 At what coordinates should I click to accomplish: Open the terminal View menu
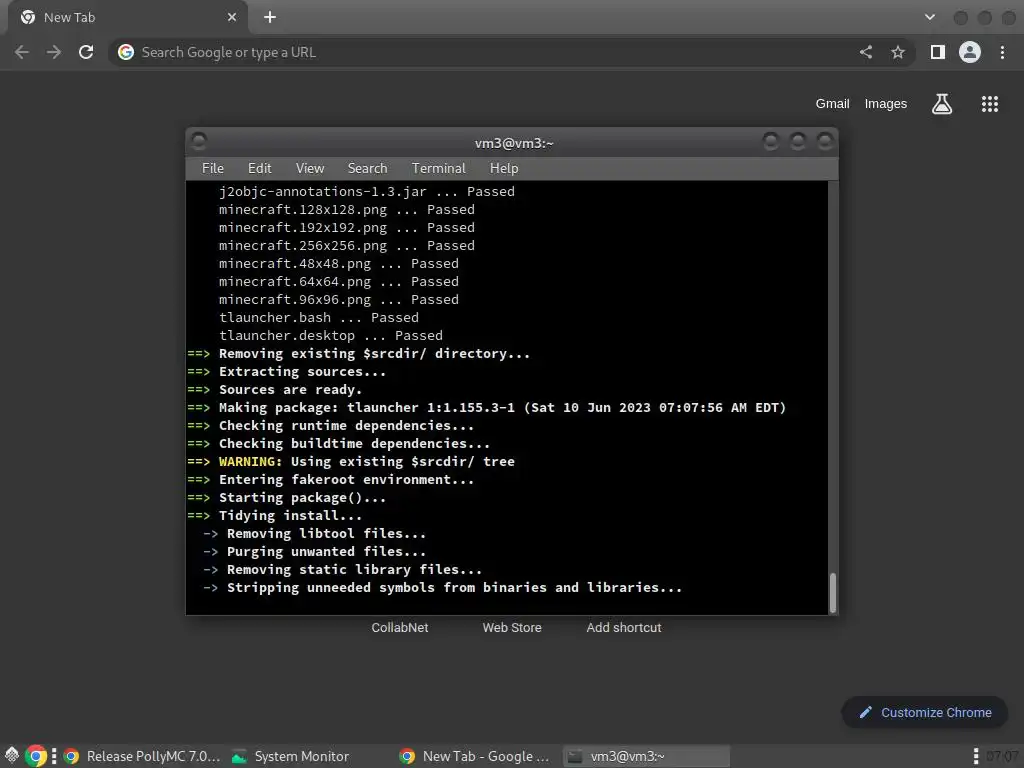tap(310, 168)
